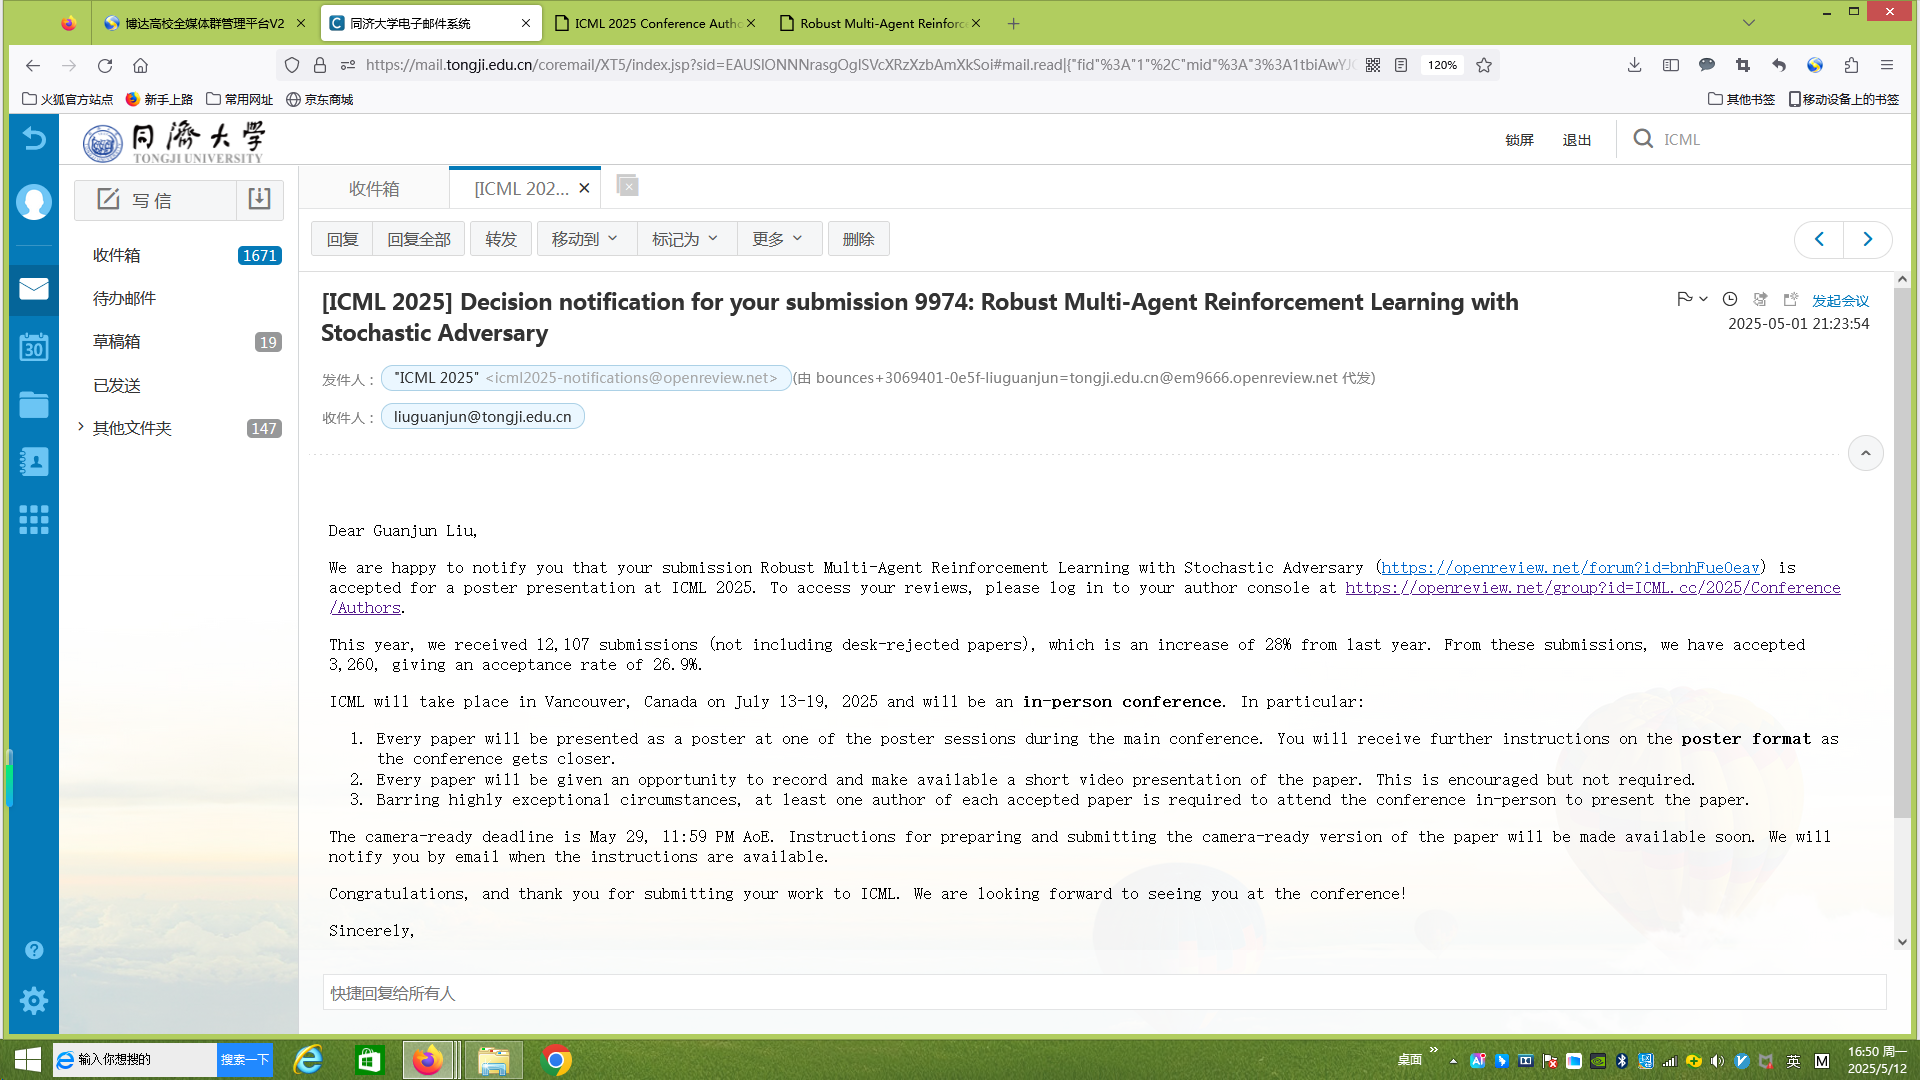Open the calendar icon in sidebar
This screenshot has height=1080, width=1920.
click(x=34, y=347)
